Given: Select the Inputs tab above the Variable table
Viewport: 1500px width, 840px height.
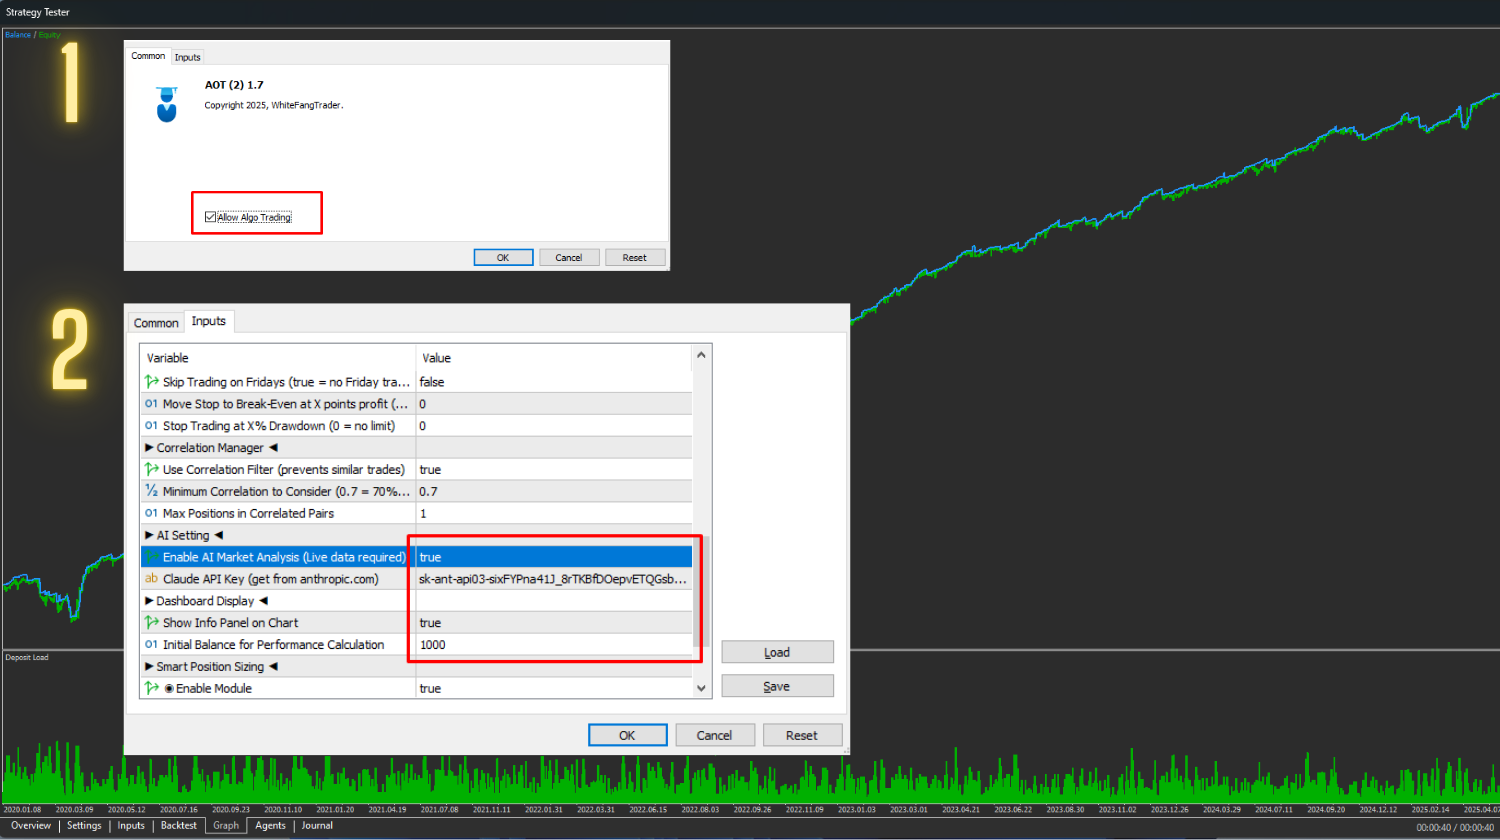Looking at the screenshot, I should pos(209,321).
